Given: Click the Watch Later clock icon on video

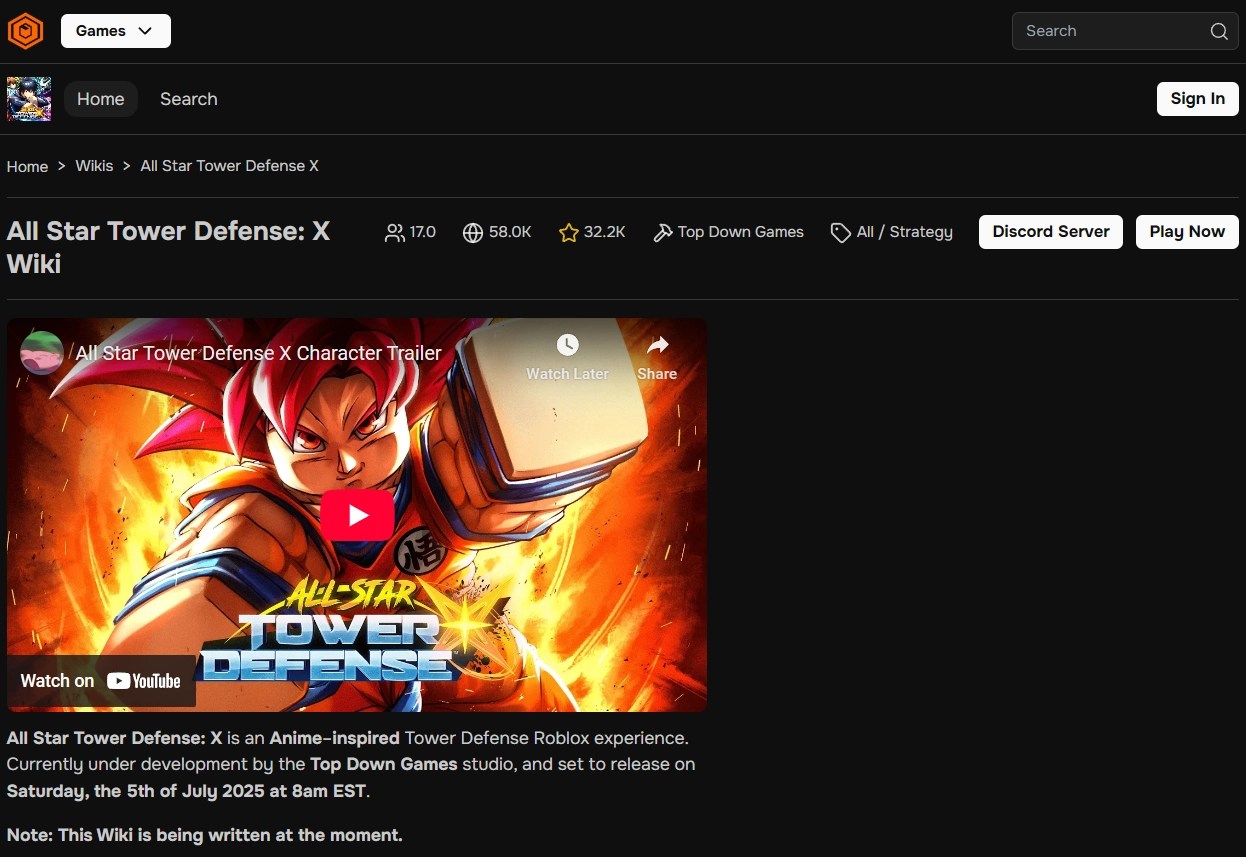Looking at the screenshot, I should coord(567,344).
